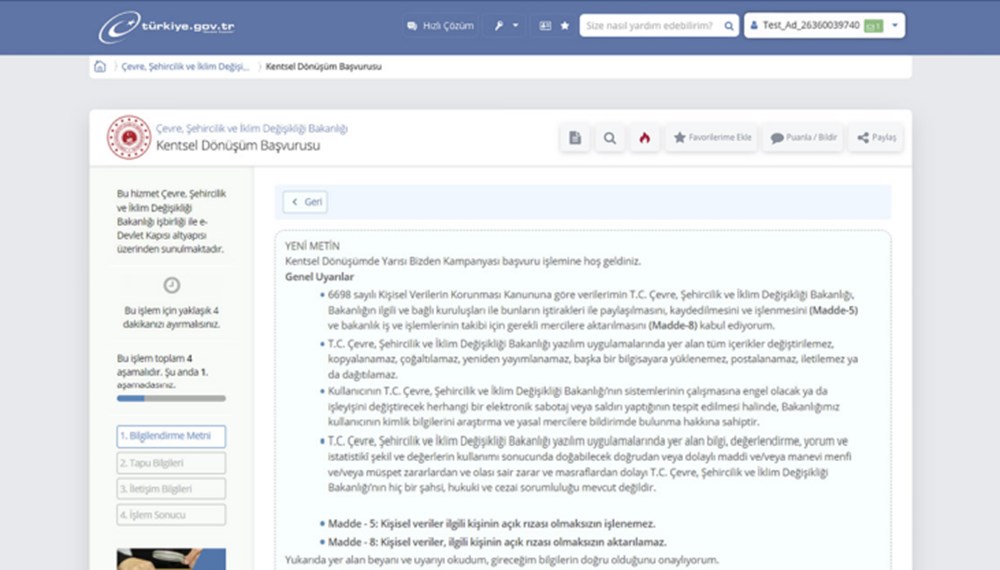This screenshot has height=570, width=1000.
Task: Expand the Paylaş share options
Action: (876, 138)
